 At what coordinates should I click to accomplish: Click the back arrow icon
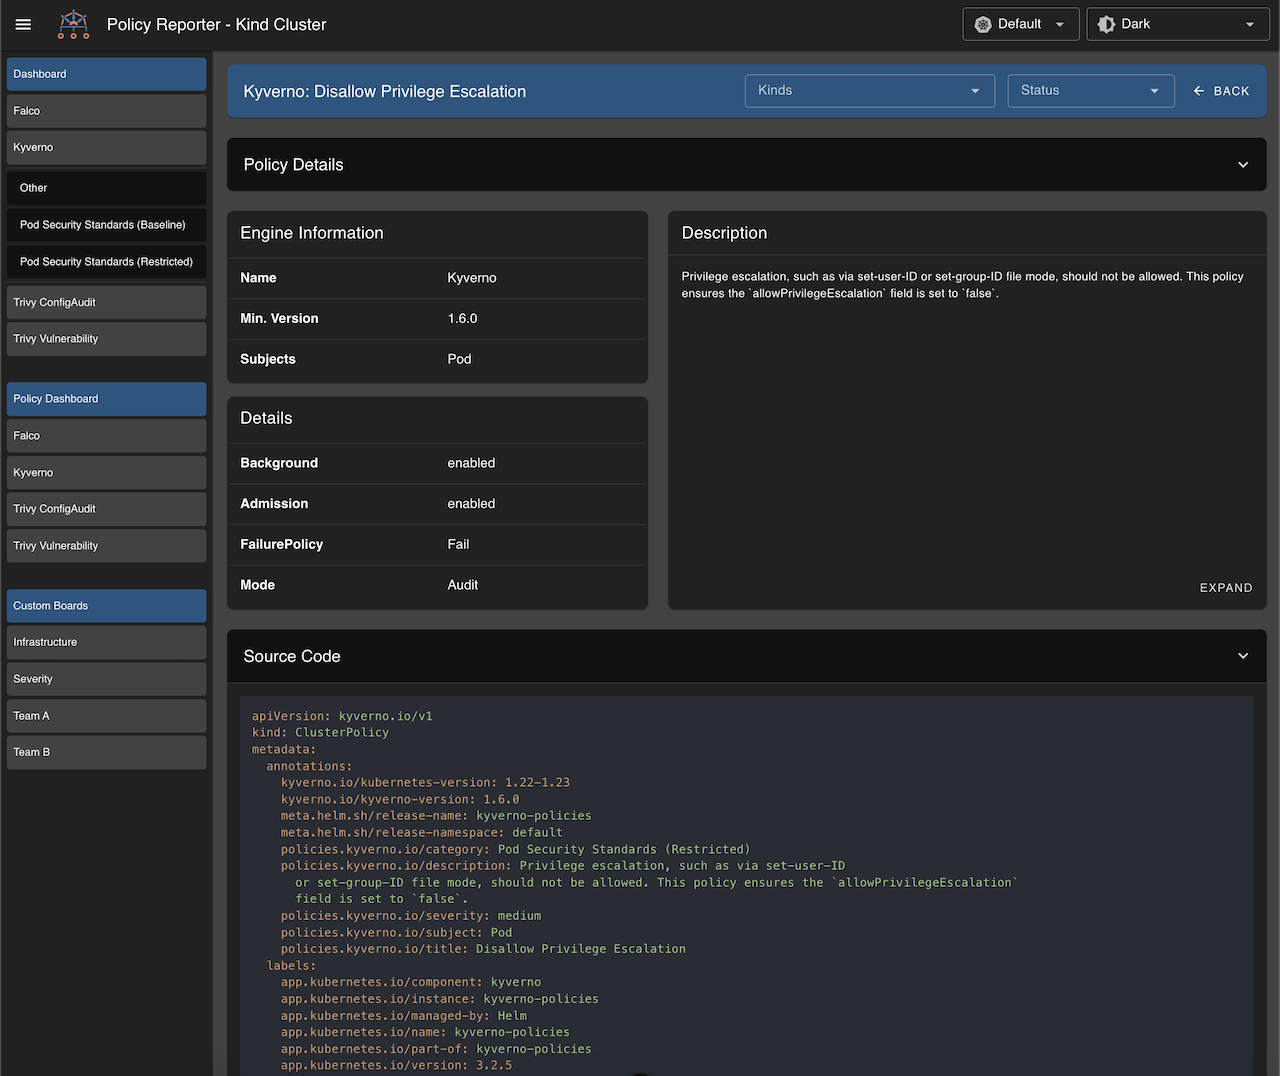(x=1198, y=91)
